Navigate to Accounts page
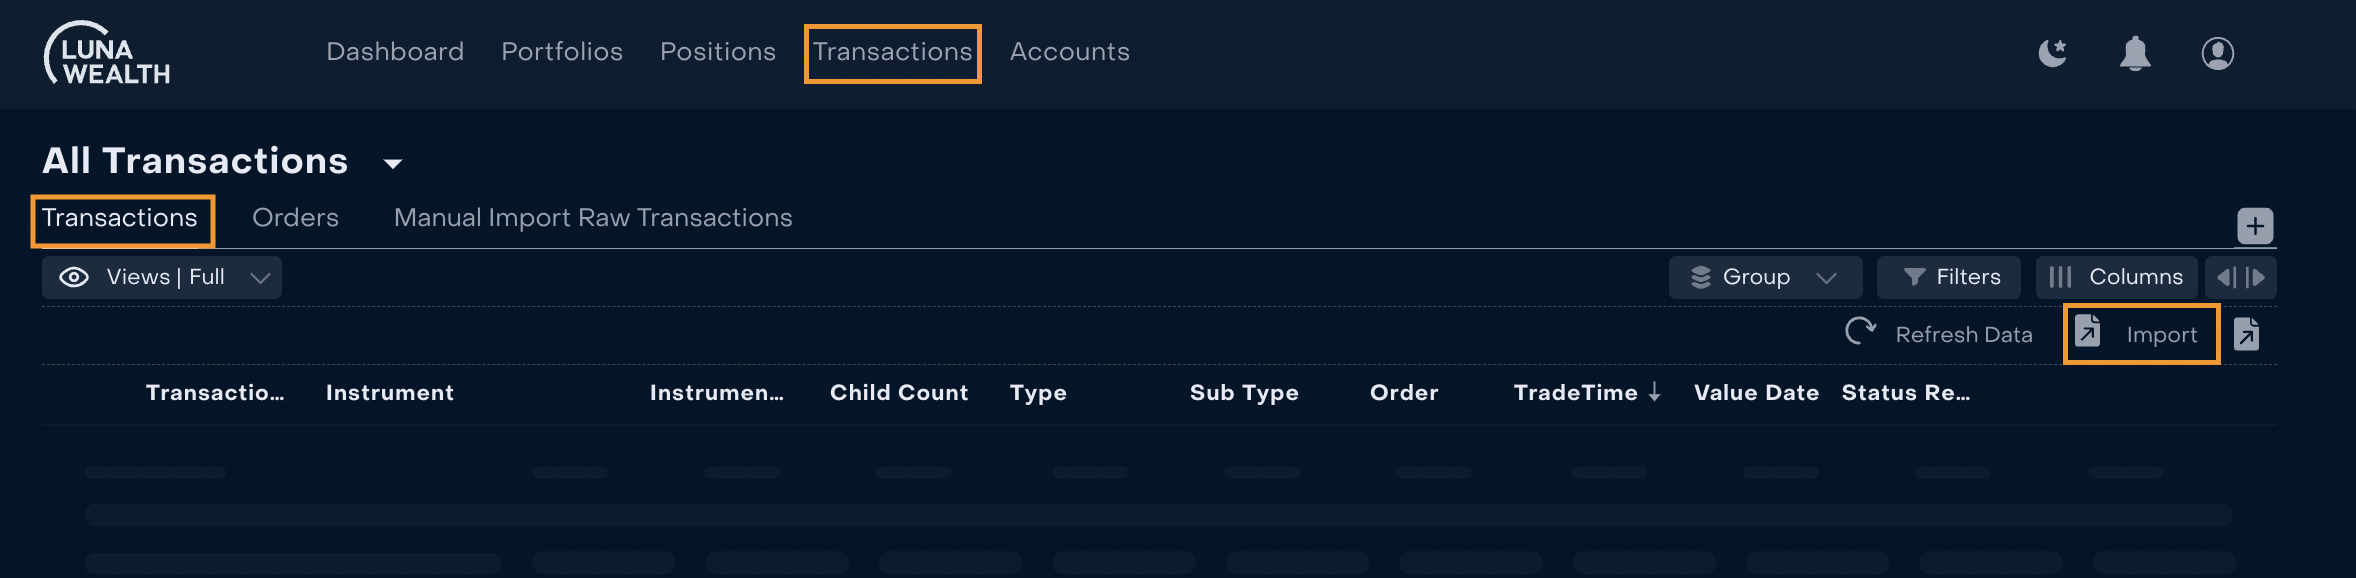This screenshot has width=2356, height=578. (x=1070, y=52)
